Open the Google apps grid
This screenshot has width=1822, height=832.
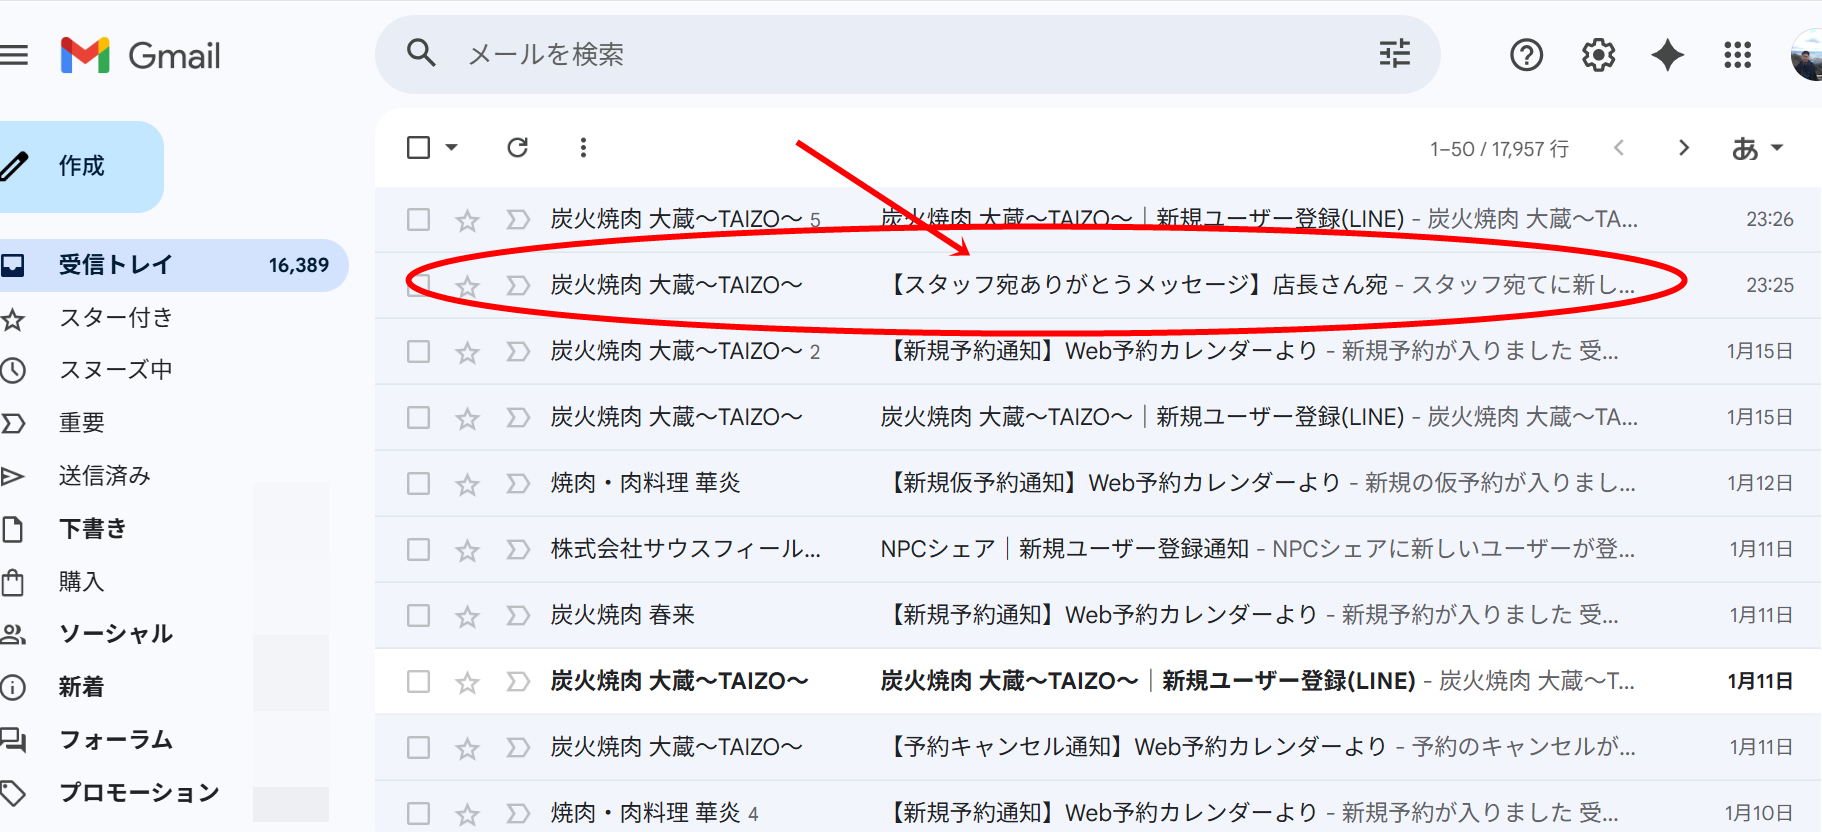tap(1737, 55)
